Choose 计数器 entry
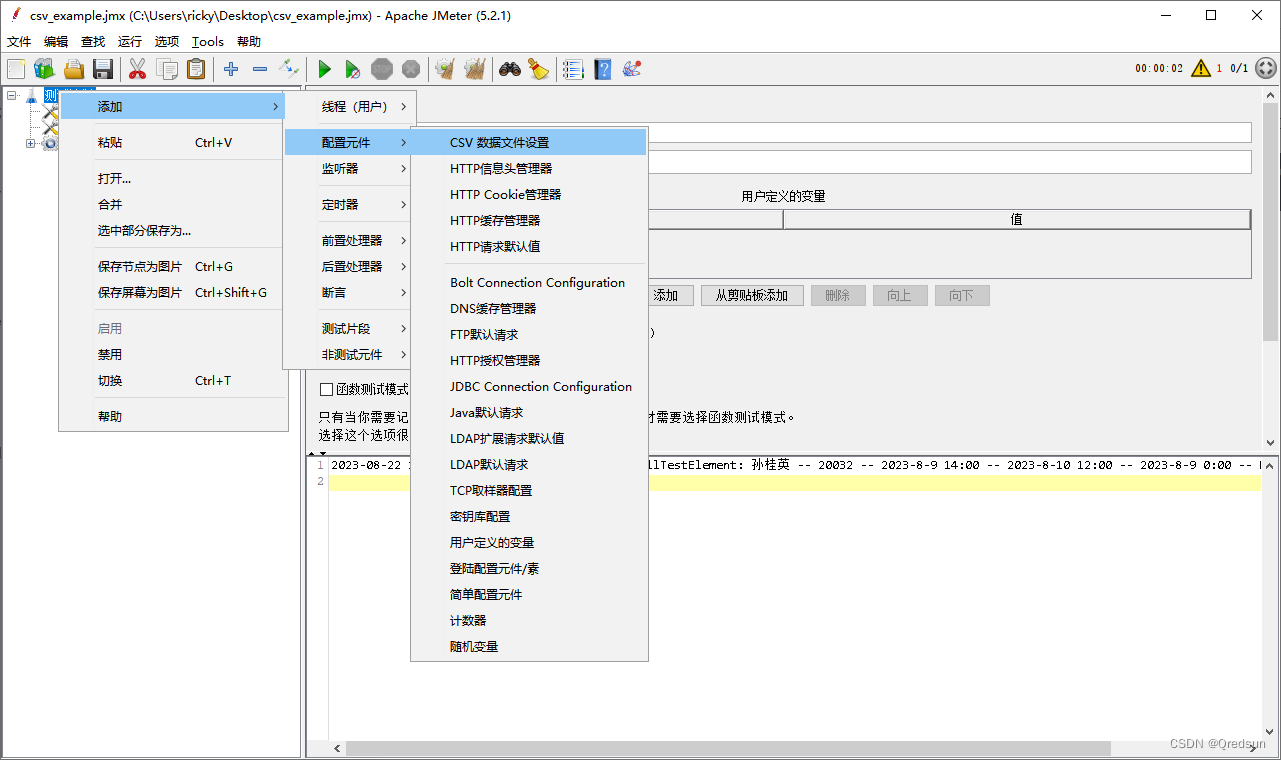1281x760 pixels. [529, 621]
